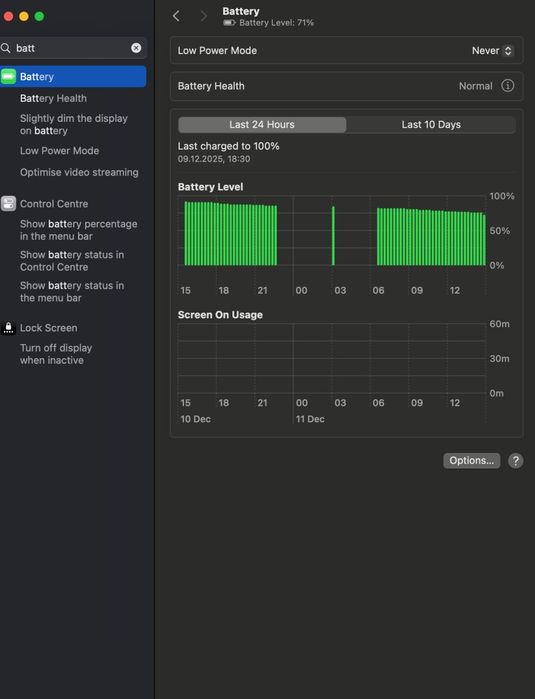Click the single green bar near 03
535x699 pixels.
tap(333, 236)
